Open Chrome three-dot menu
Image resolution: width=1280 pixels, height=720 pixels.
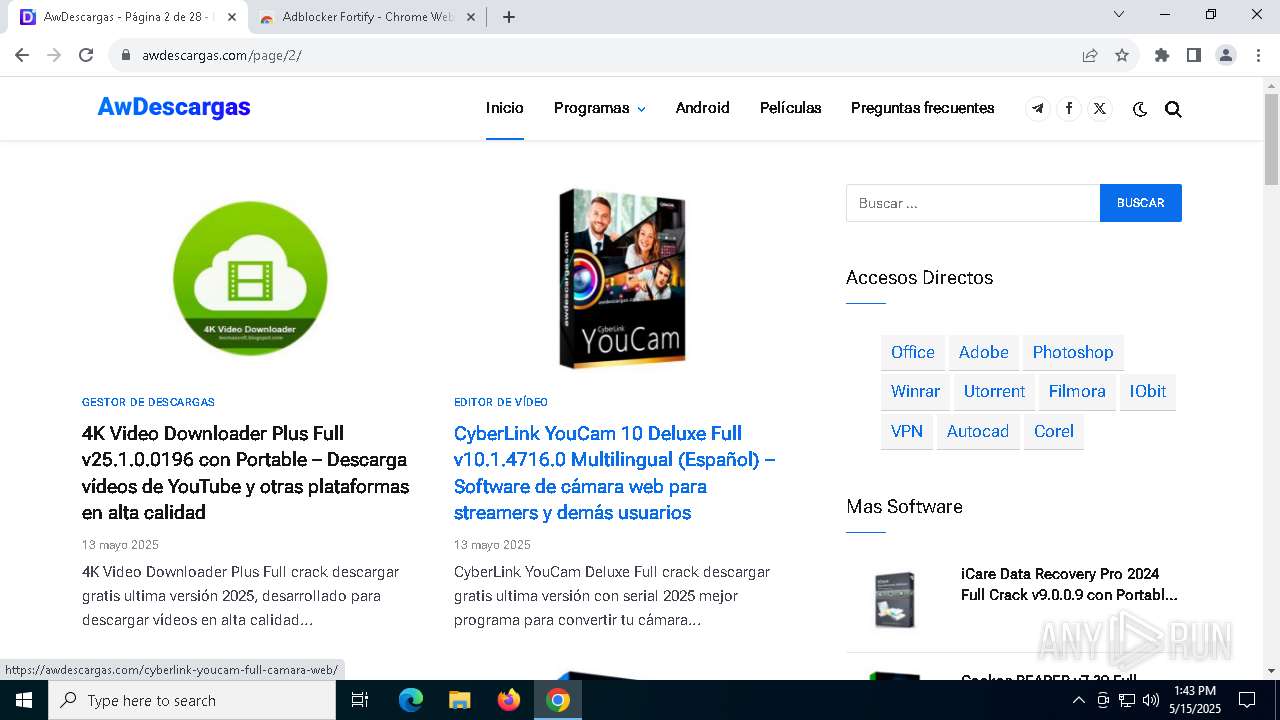(x=1258, y=55)
